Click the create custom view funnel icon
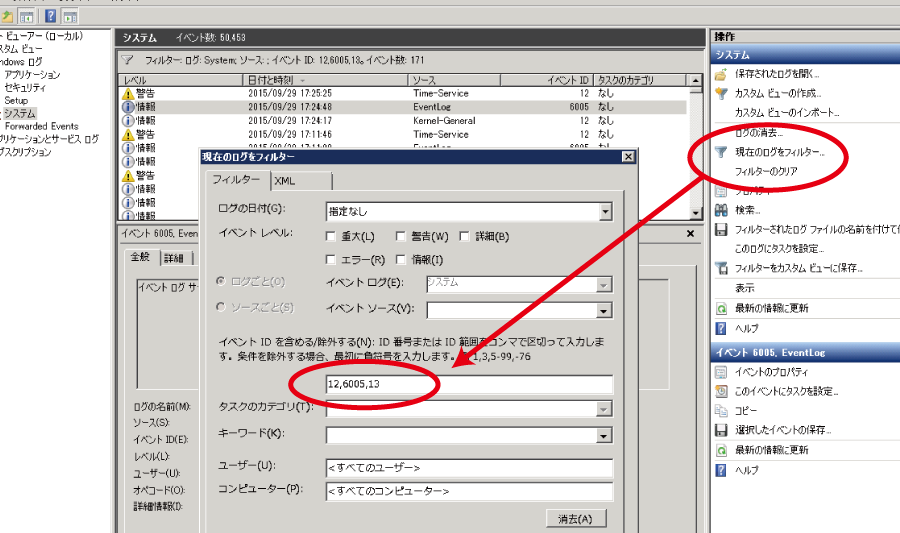900x533 pixels. coord(721,93)
